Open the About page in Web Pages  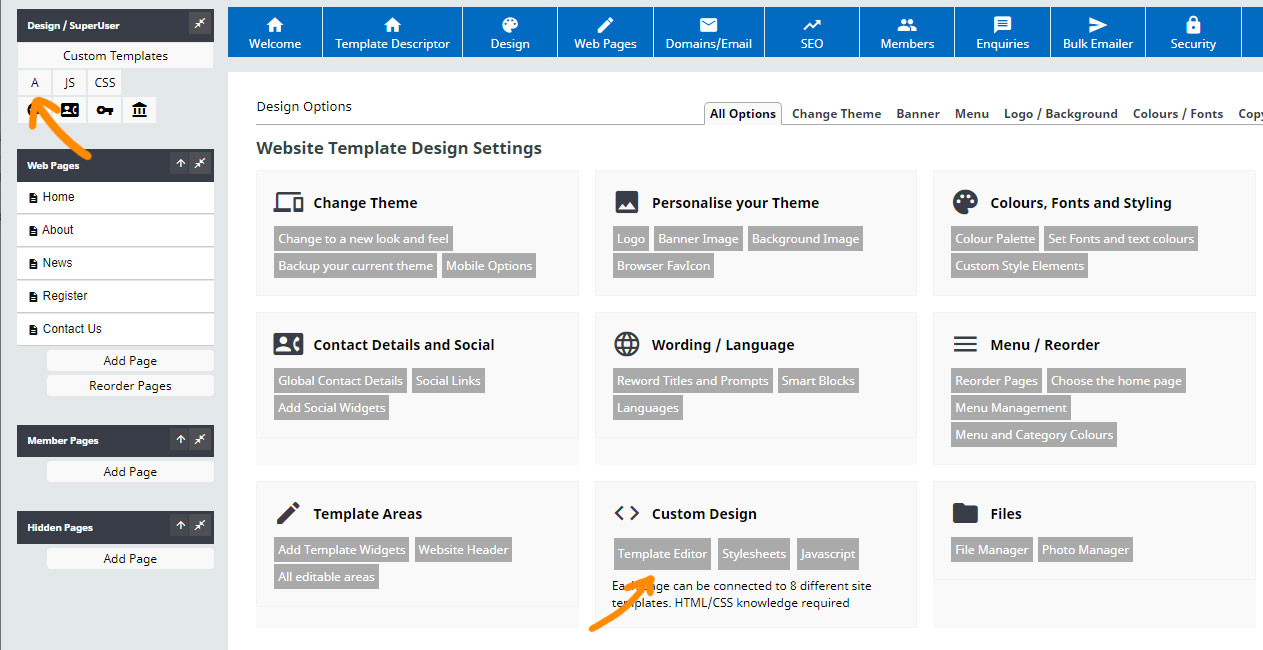[58, 230]
